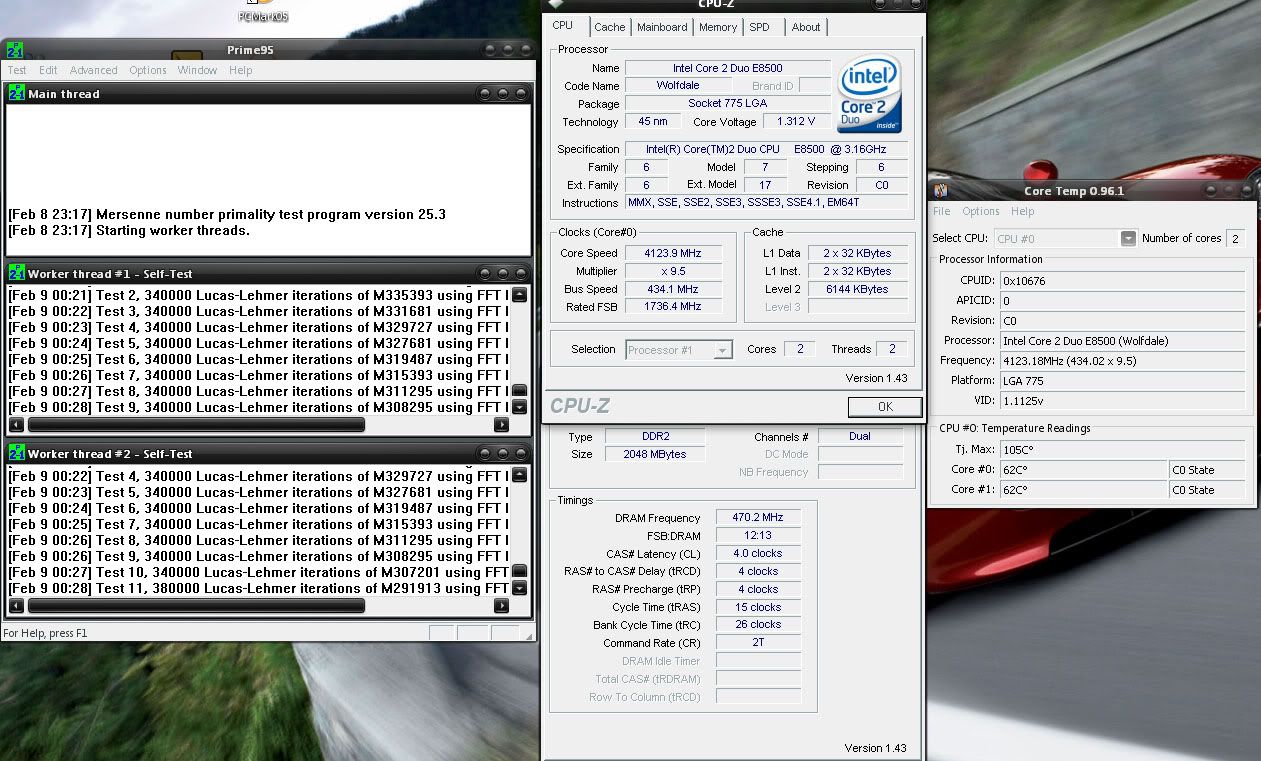The height and width of the screenshot is (761, 1261).
Task: Open Core Temp Help menu
Action: point(1022,211)
